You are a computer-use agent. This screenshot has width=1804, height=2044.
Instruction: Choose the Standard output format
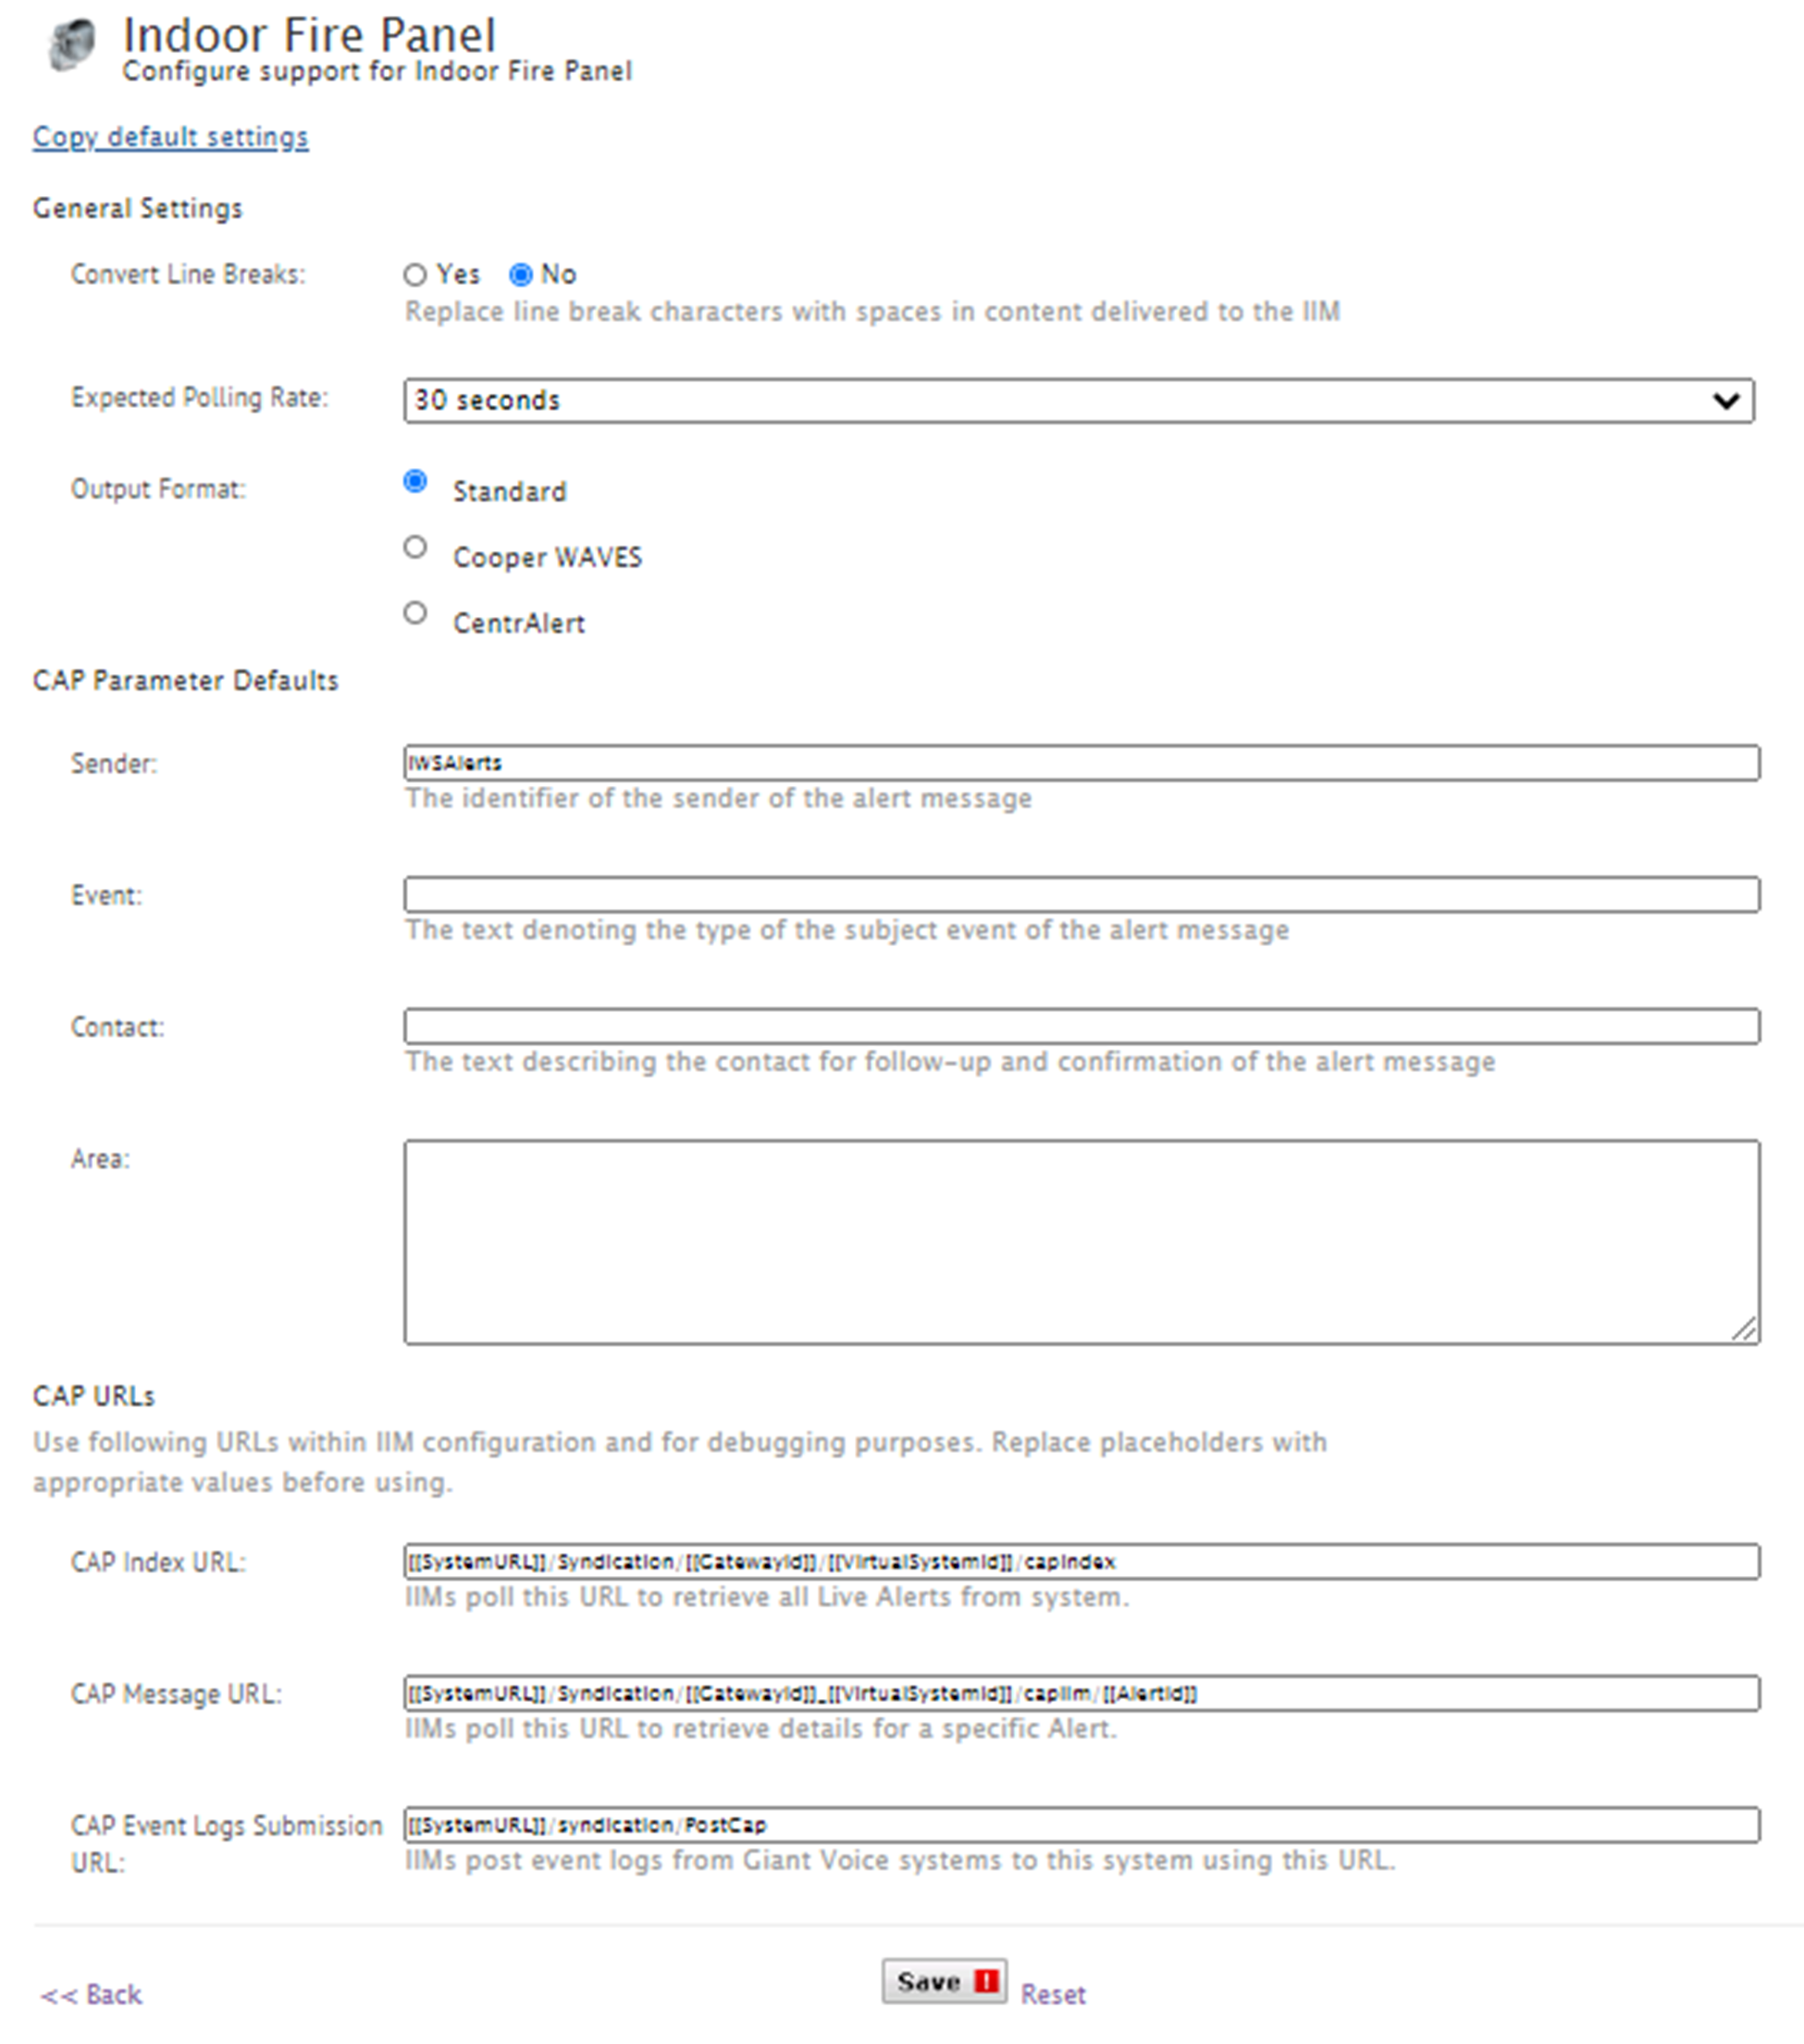(415, 482)
